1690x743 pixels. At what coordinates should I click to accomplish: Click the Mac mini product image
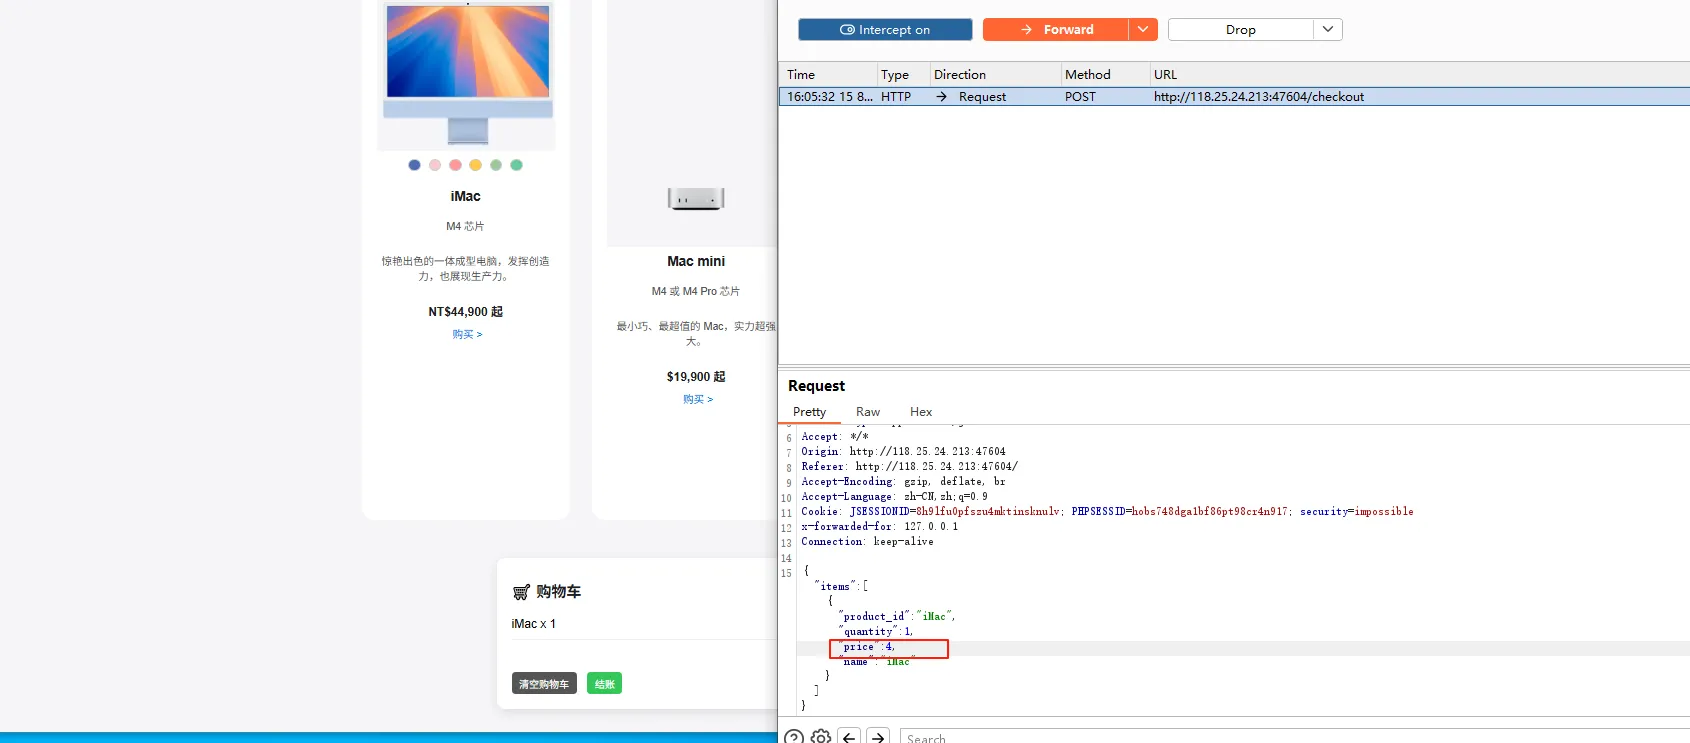pyautogui.click(x=696, y=198)
